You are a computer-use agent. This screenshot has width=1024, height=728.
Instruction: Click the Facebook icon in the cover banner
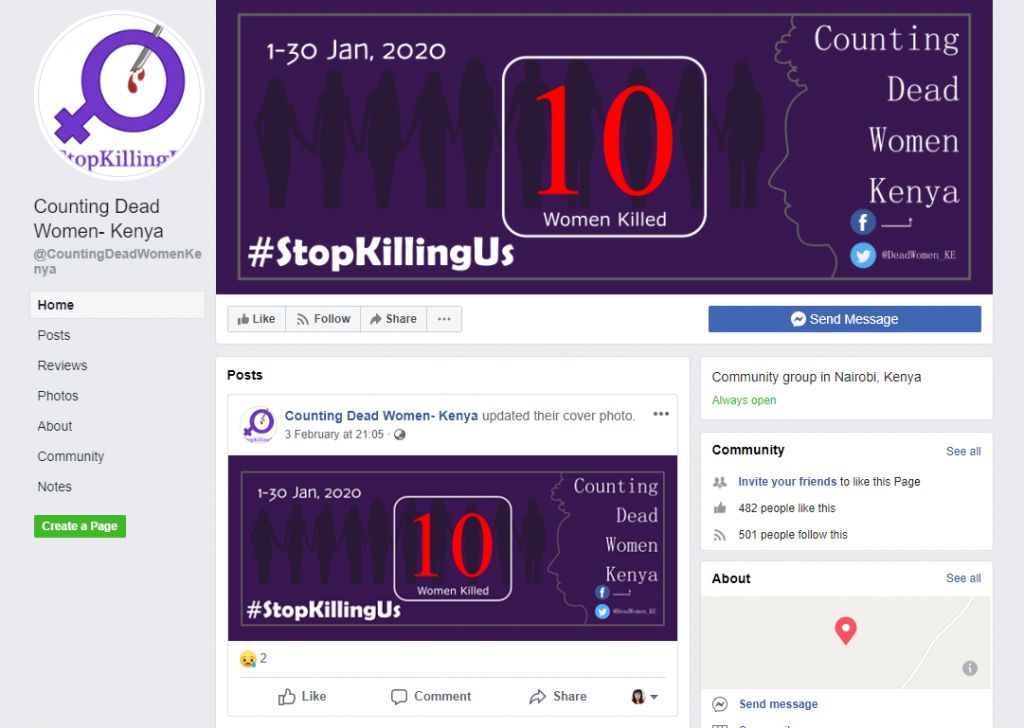pos(863,222)
